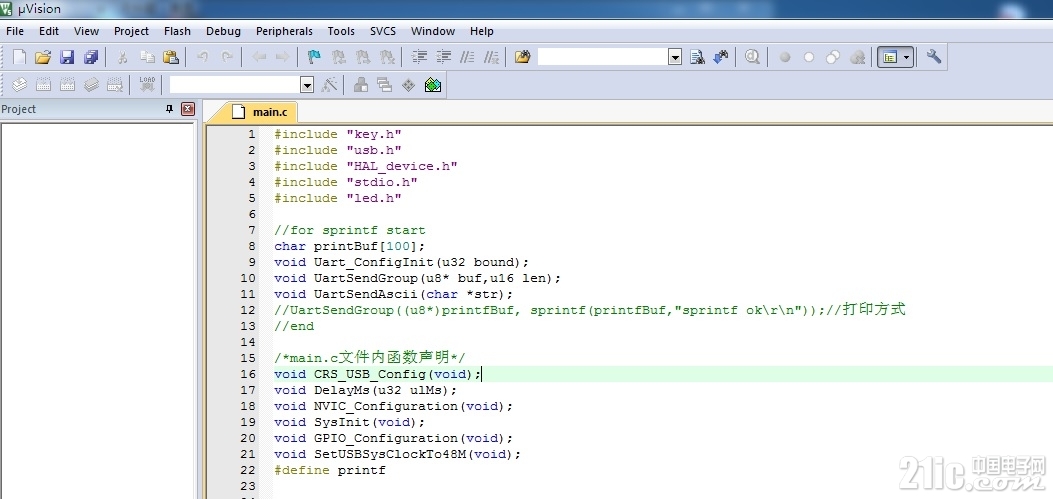This screenshot has height=499, width=1053.
Task: Open the Flash menu
Action: (177, 31)
